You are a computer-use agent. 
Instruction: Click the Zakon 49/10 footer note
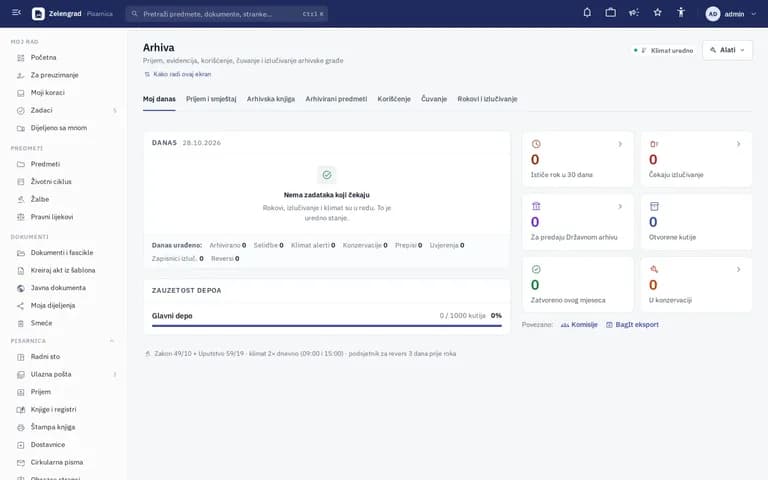point(300,354)
